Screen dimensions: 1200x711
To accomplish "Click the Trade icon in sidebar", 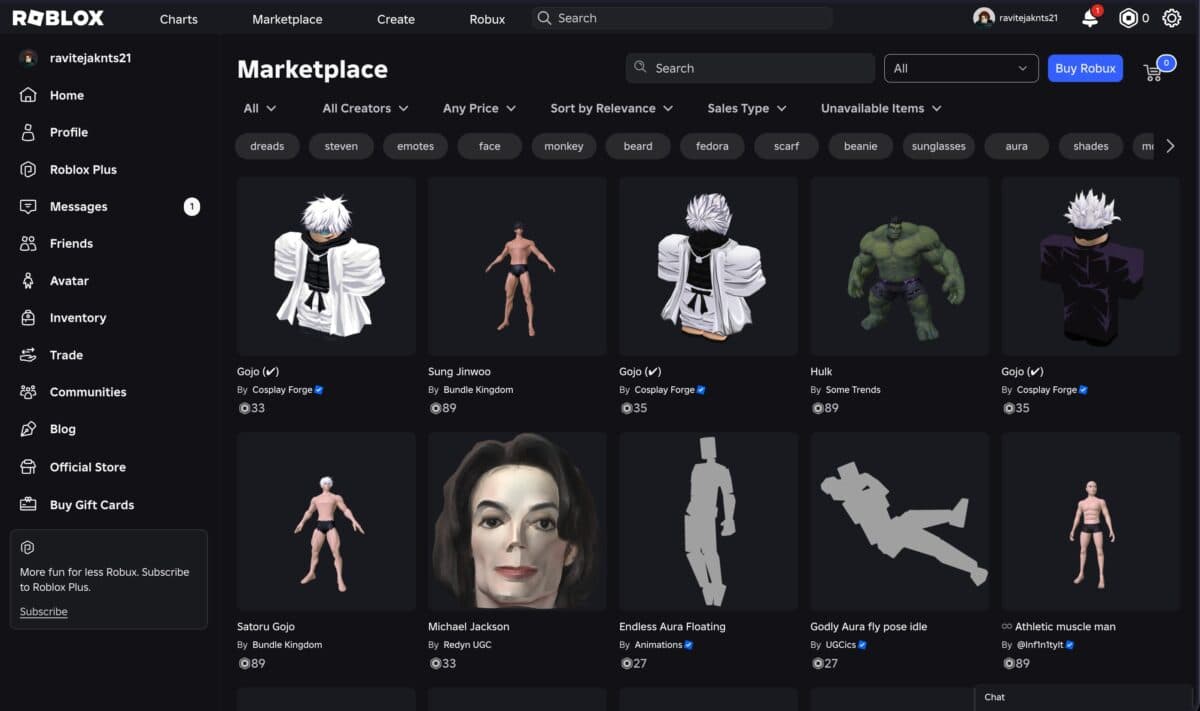I will tap(29, 355).
